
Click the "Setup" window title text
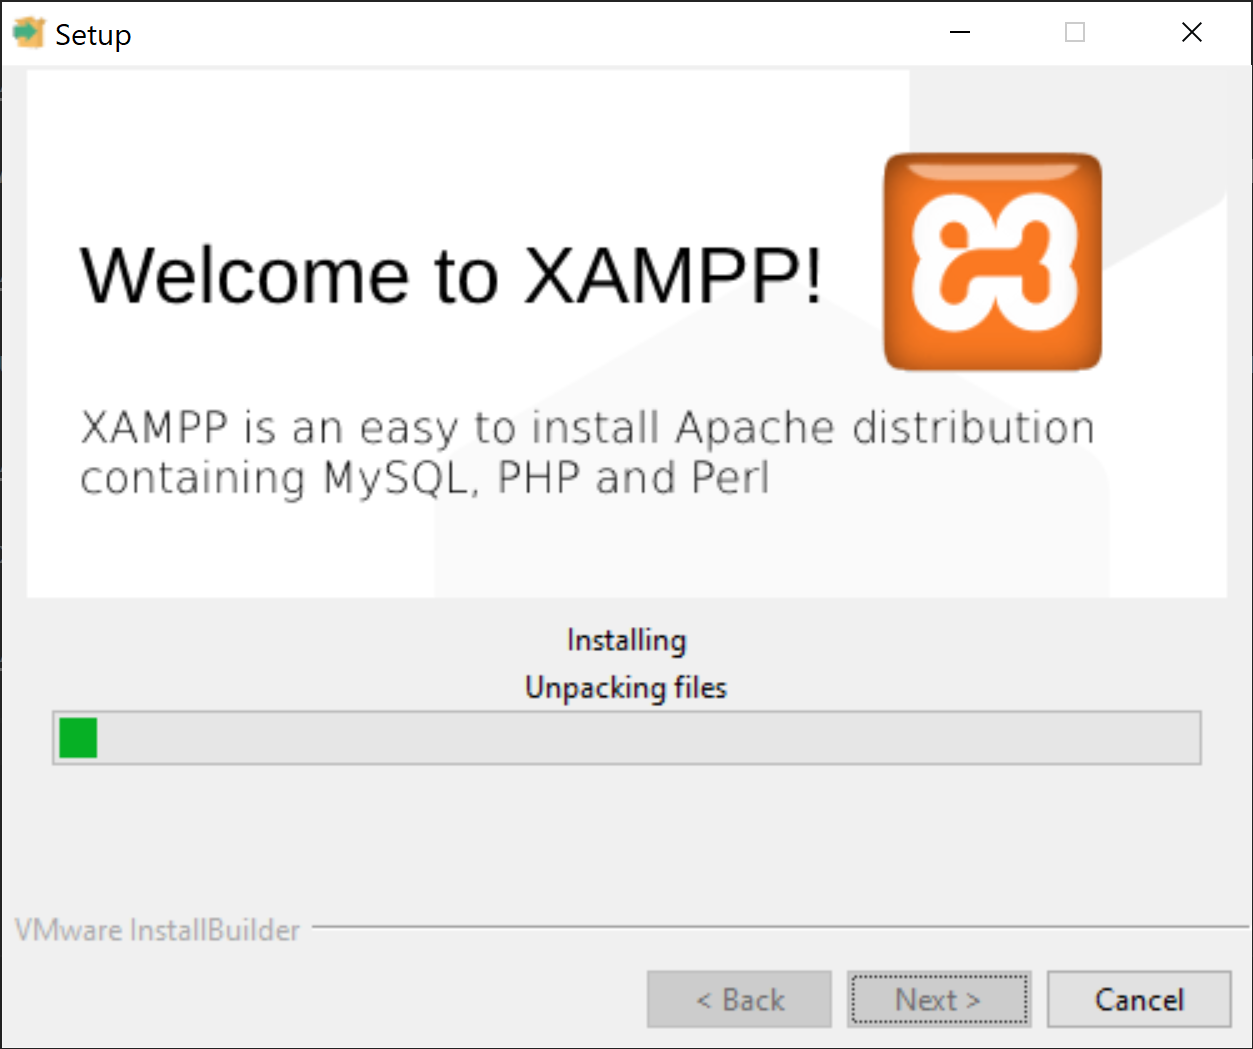[x=93, y=35]
